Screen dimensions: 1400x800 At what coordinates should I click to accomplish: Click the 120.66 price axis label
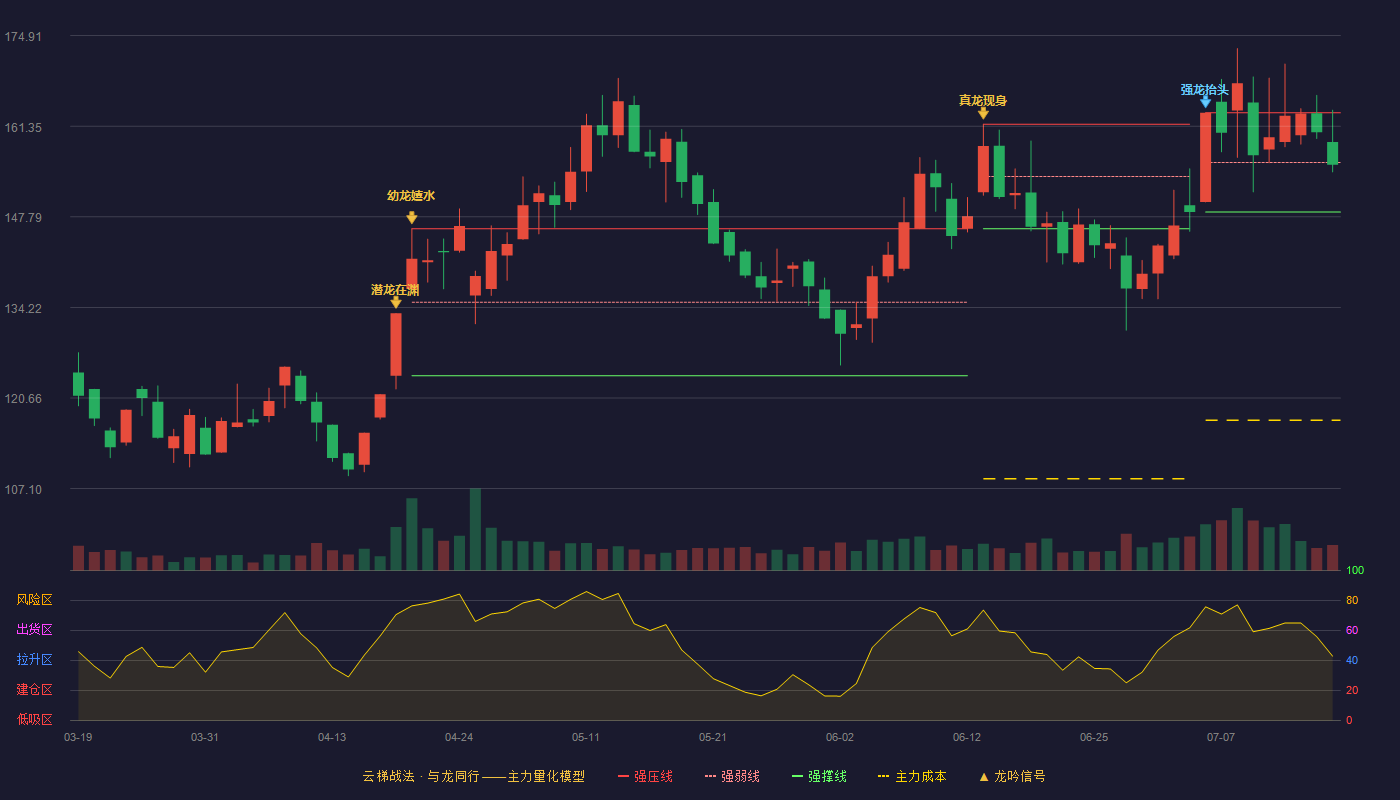[23, 398]
